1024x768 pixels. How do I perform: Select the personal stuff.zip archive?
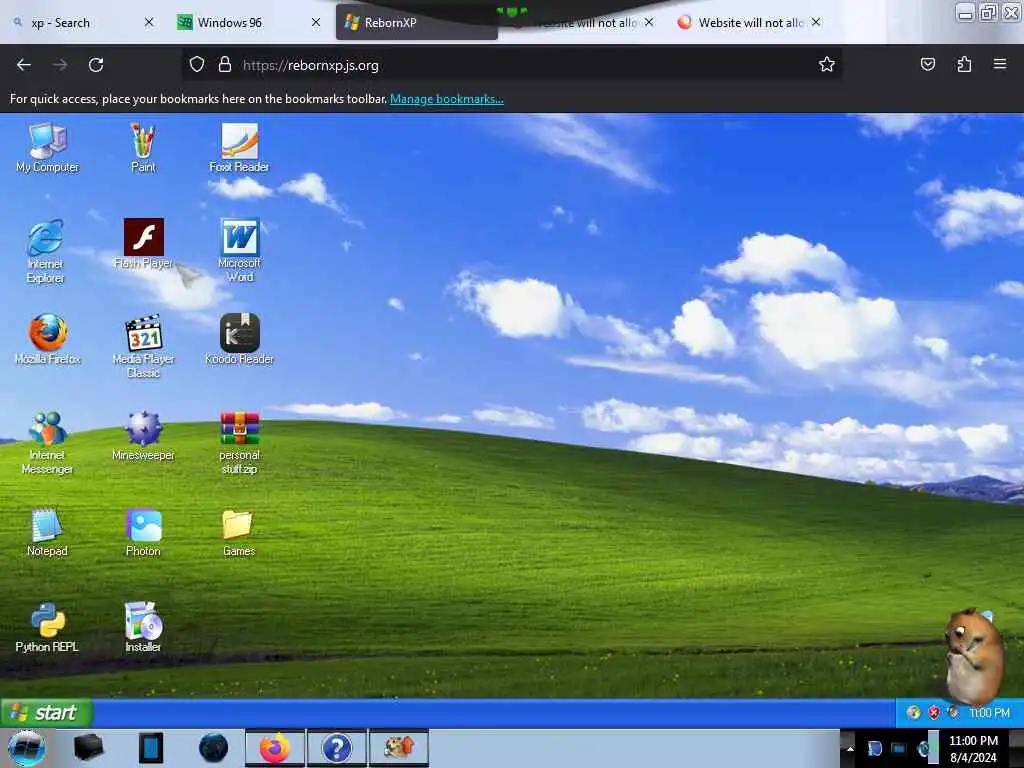(x=239, y=443)
